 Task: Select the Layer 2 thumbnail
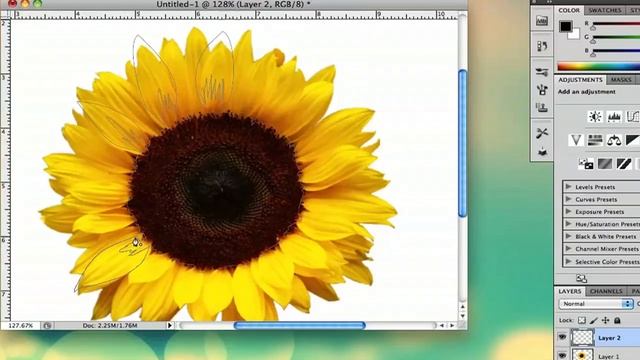pyautogui.click(x=582, y=338)
